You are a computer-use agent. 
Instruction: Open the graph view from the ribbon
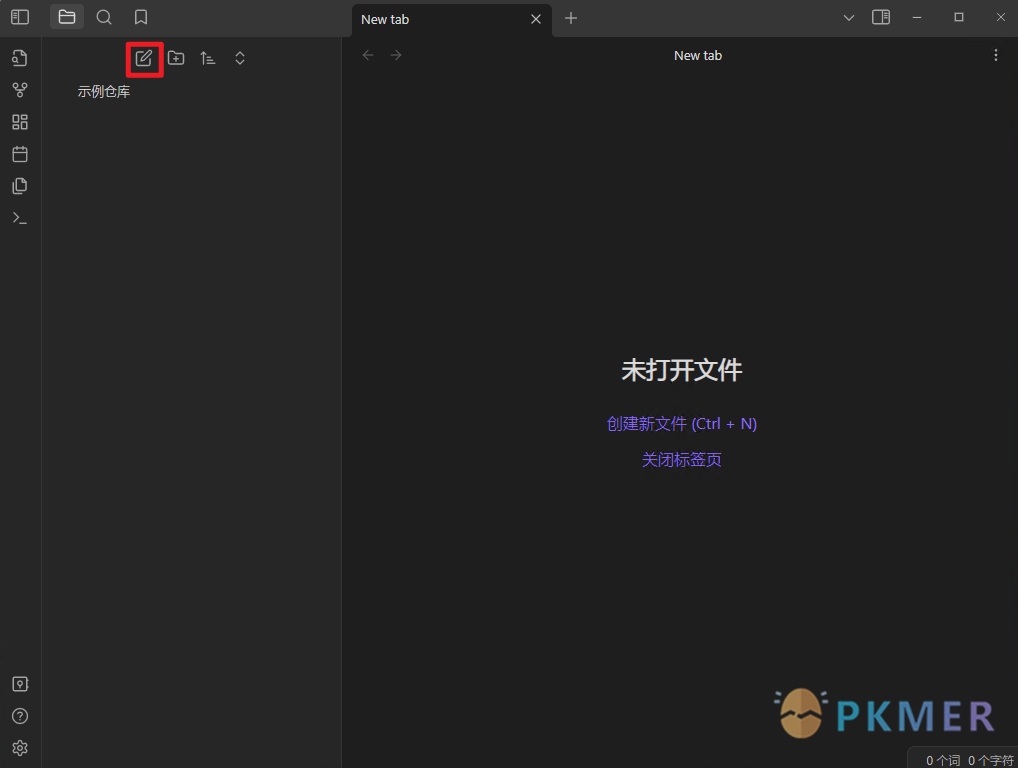tap(20, 90)
